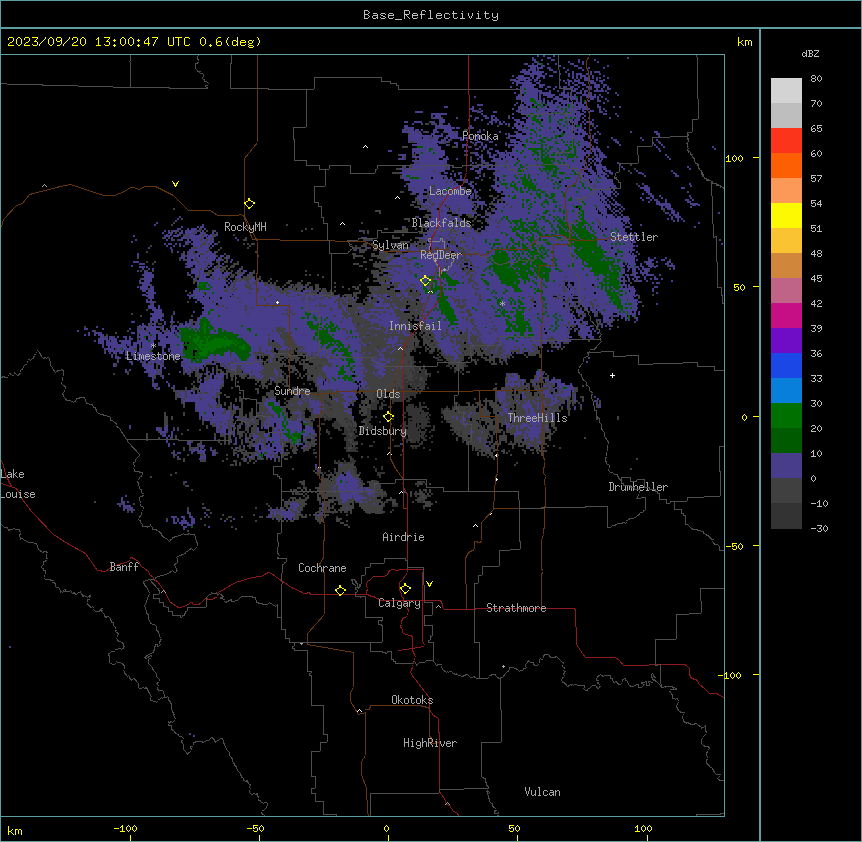
Task: Click the Blackfalds town label
Action: click(441, 223)
